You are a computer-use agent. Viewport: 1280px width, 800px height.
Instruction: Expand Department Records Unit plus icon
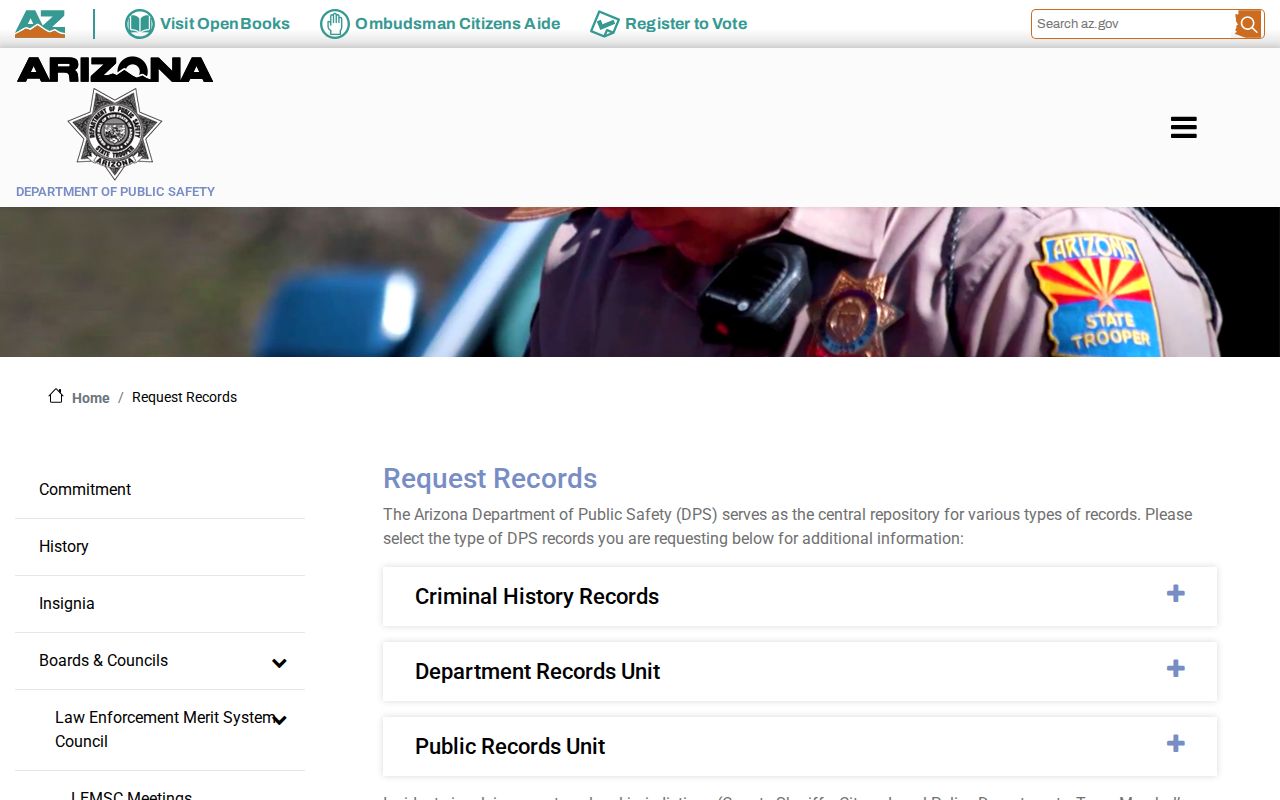coord(1176,668)
